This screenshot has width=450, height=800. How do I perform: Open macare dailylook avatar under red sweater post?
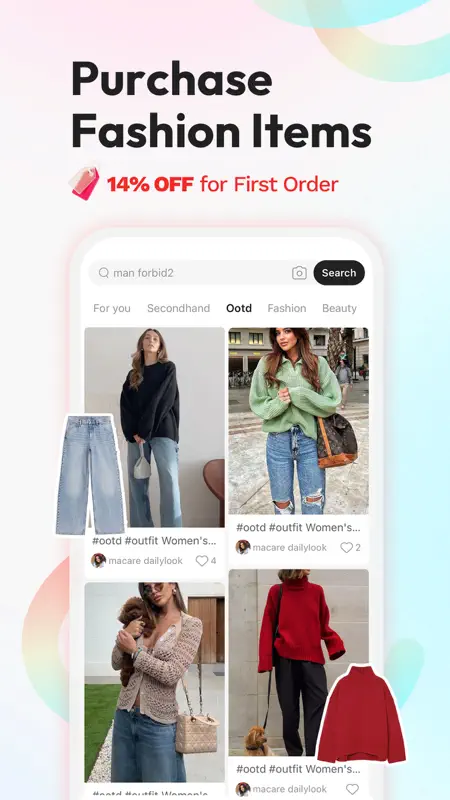[243, 789]
